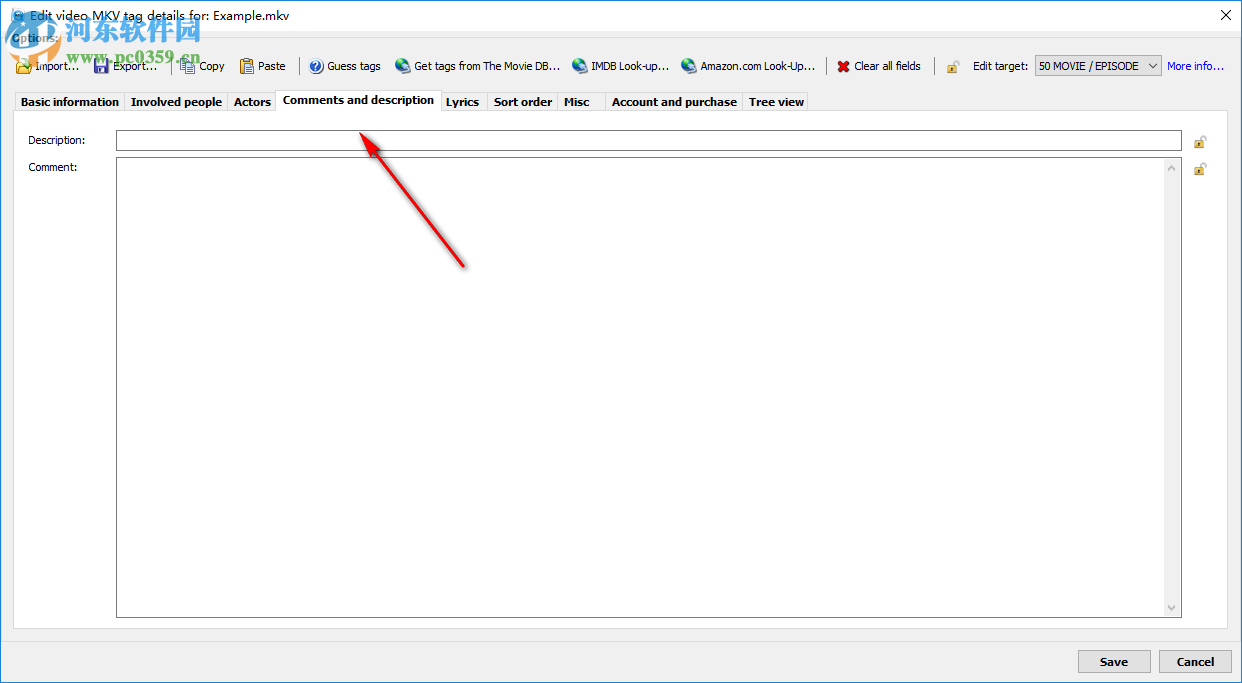Perform an IMDB Look-up
1242x683 pixels.
(x=621, y=65)
